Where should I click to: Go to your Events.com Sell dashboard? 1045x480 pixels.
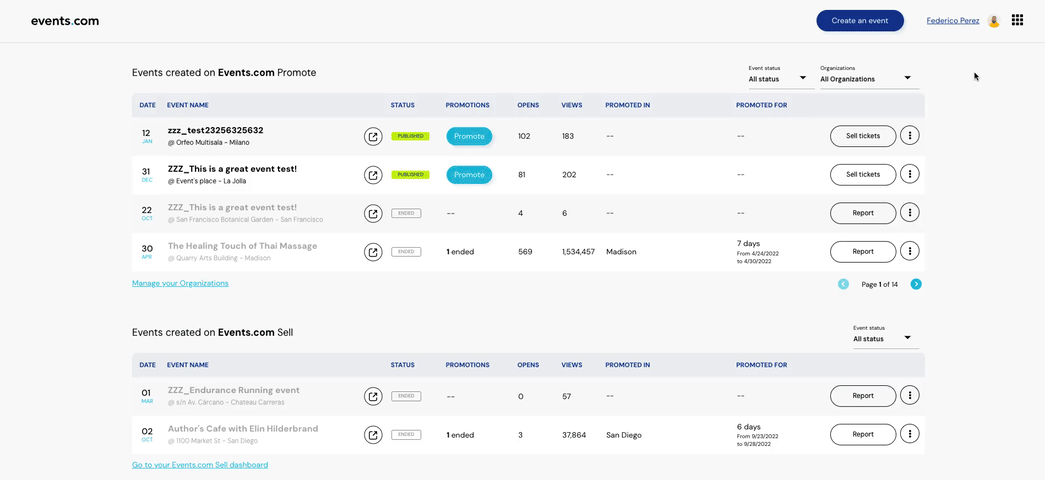[x=200, y=465]
